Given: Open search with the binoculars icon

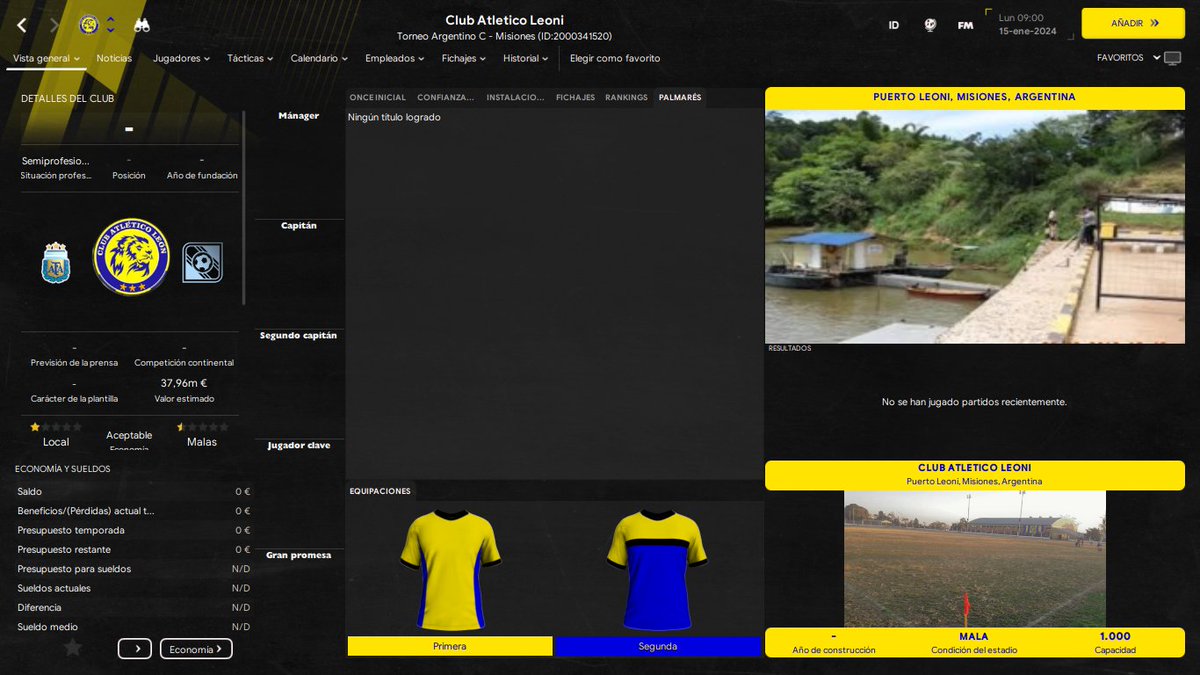Looking at the screenshot, I should pyautogui.click(x=142, y=25).
